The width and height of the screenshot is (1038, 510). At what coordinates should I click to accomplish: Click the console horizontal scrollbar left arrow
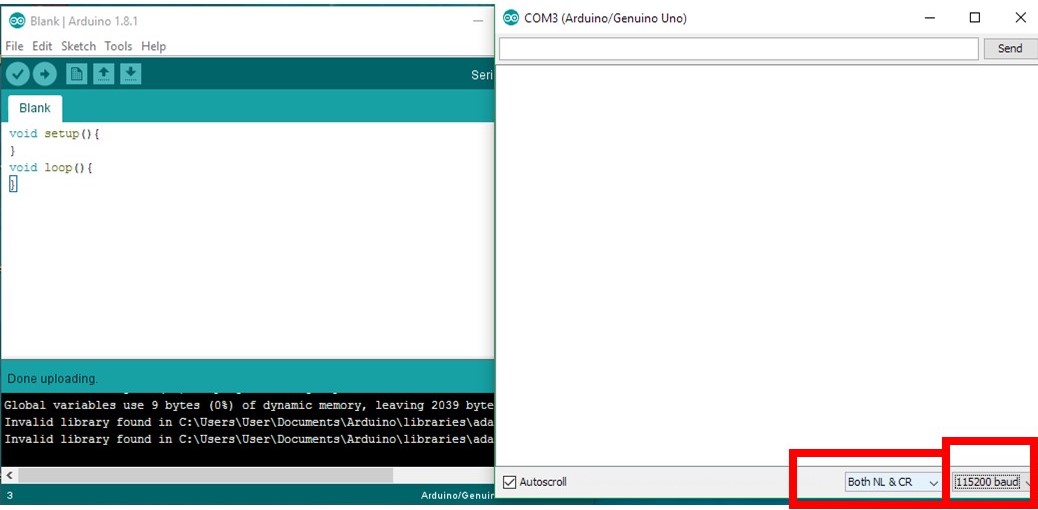tap(9, 475)
